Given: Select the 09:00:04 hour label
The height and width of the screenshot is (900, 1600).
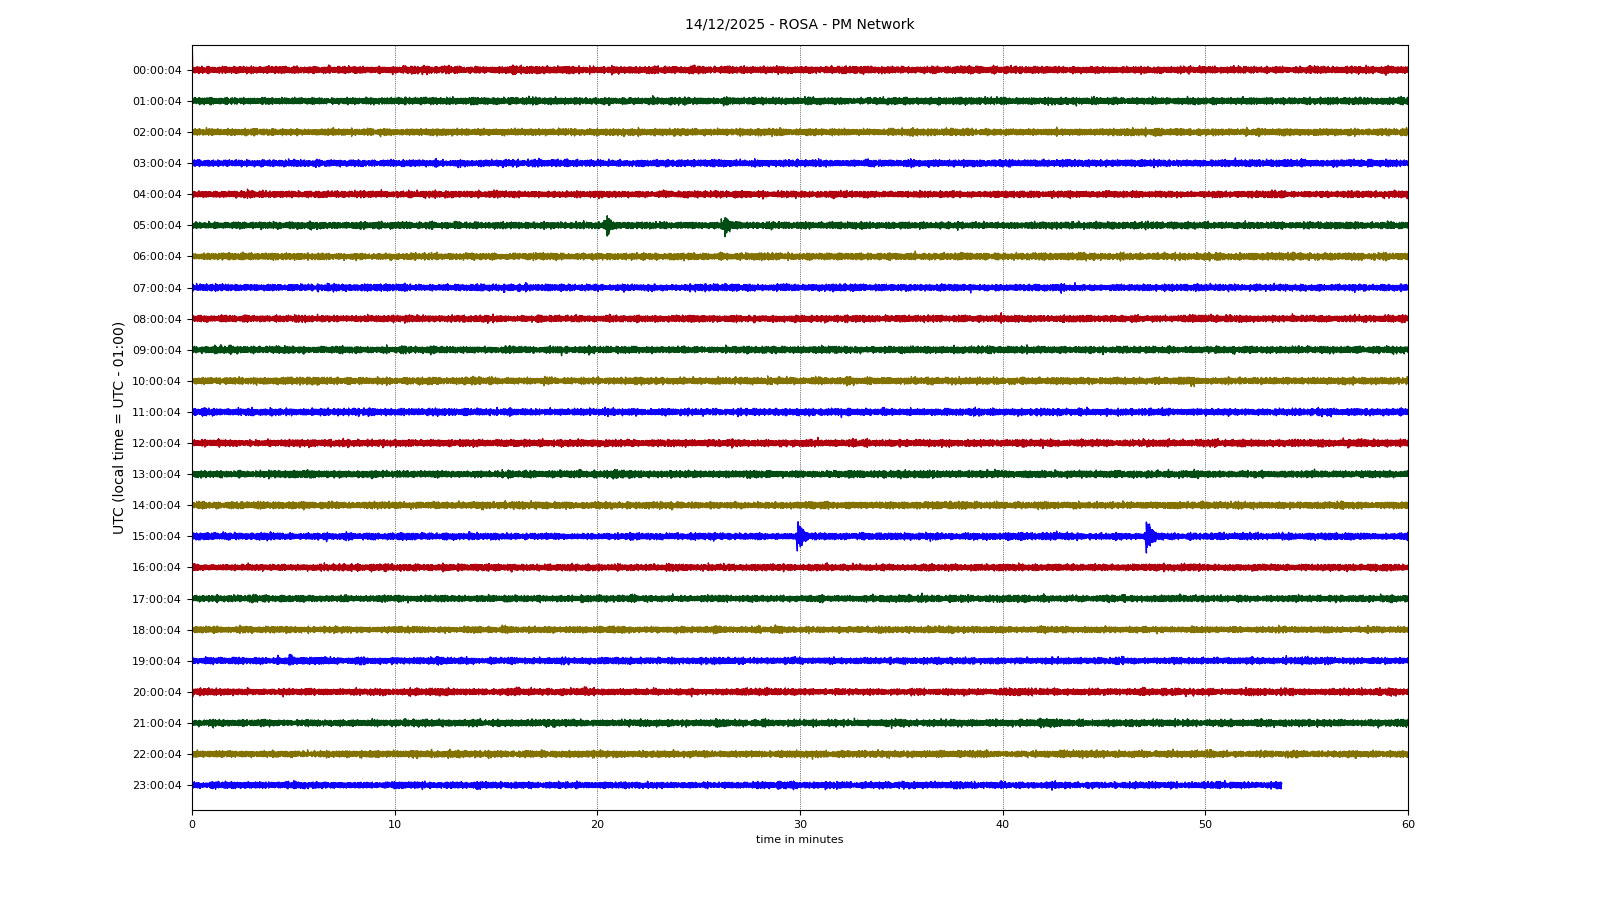Looking at the screenshot, I should pos(157,351).
